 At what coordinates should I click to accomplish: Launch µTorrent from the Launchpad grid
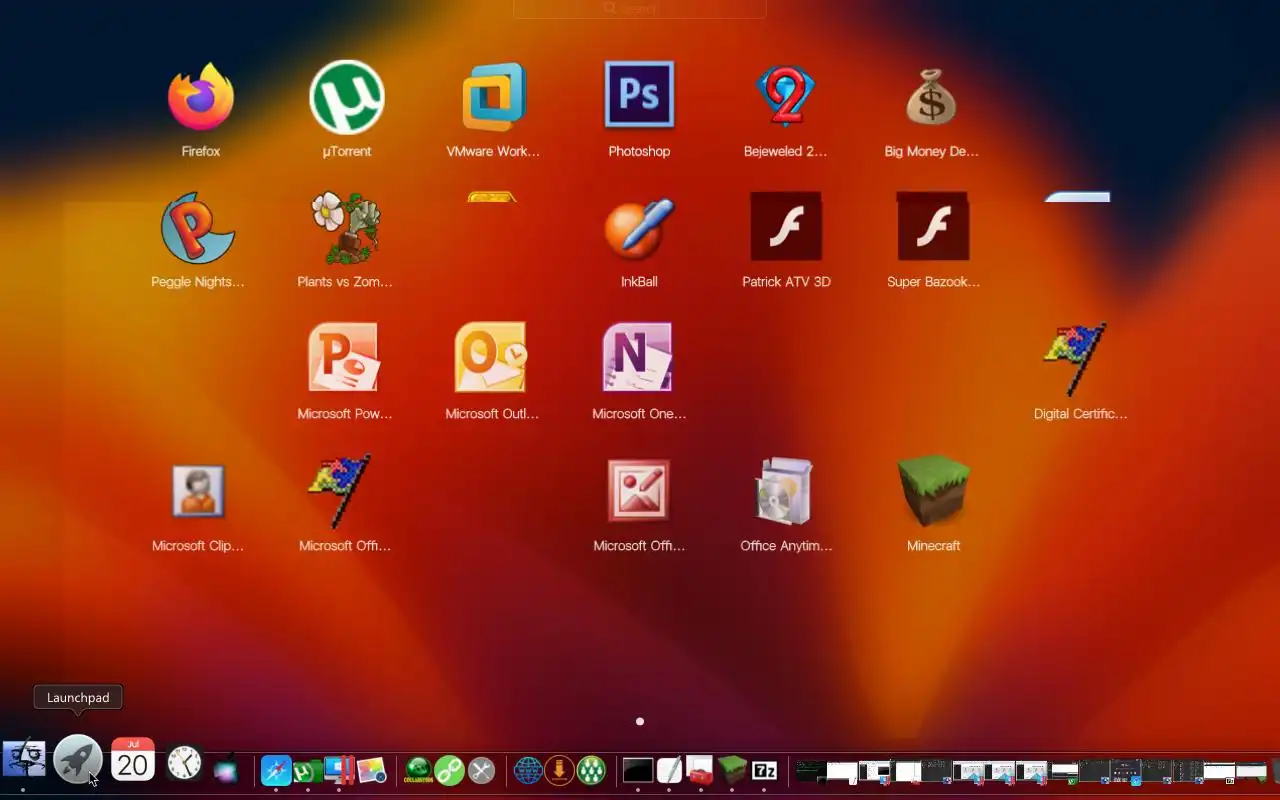pos(347,97)
